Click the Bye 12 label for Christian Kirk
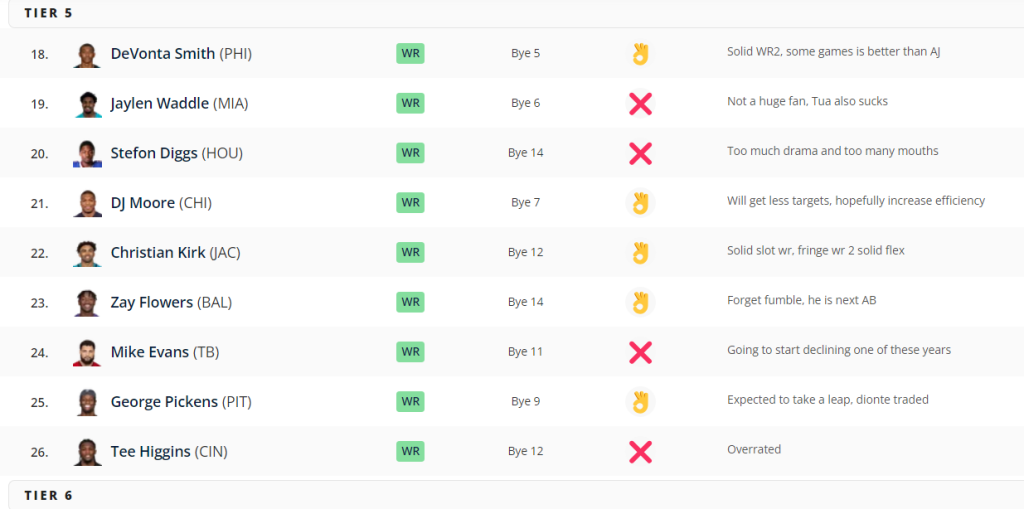This screenshot has height=509, width=1024. click(x=526, y=252)
